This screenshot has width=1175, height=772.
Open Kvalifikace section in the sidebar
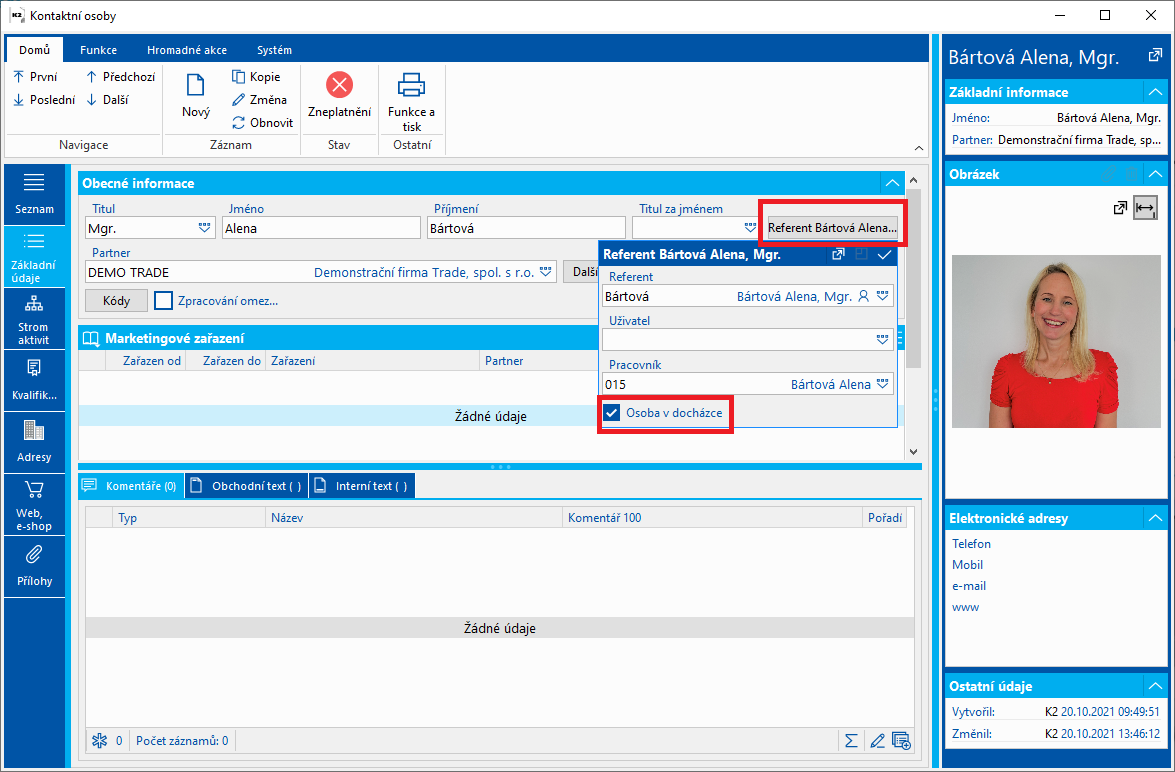point(34,382)
